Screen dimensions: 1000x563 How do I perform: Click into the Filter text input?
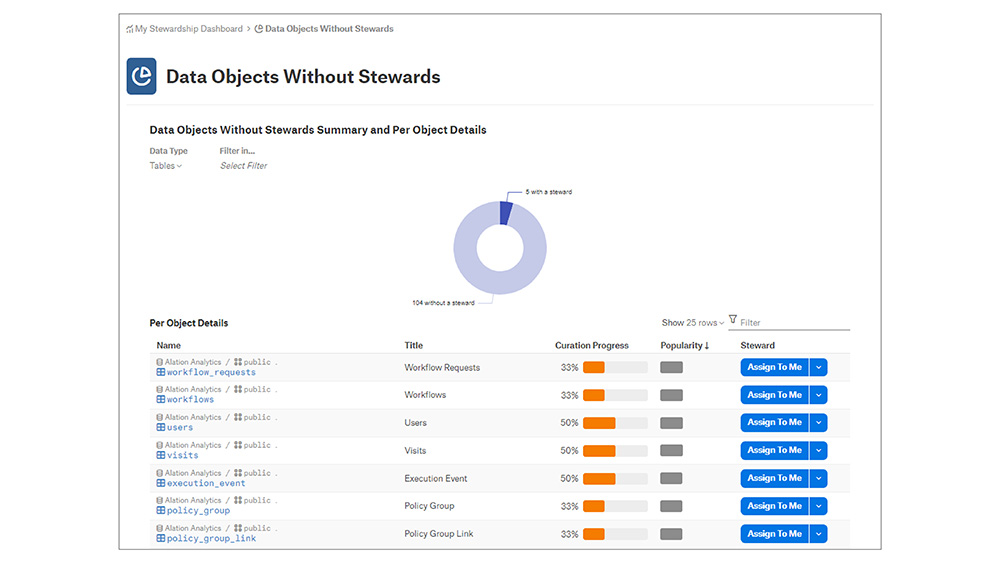[x=794, y=323]
